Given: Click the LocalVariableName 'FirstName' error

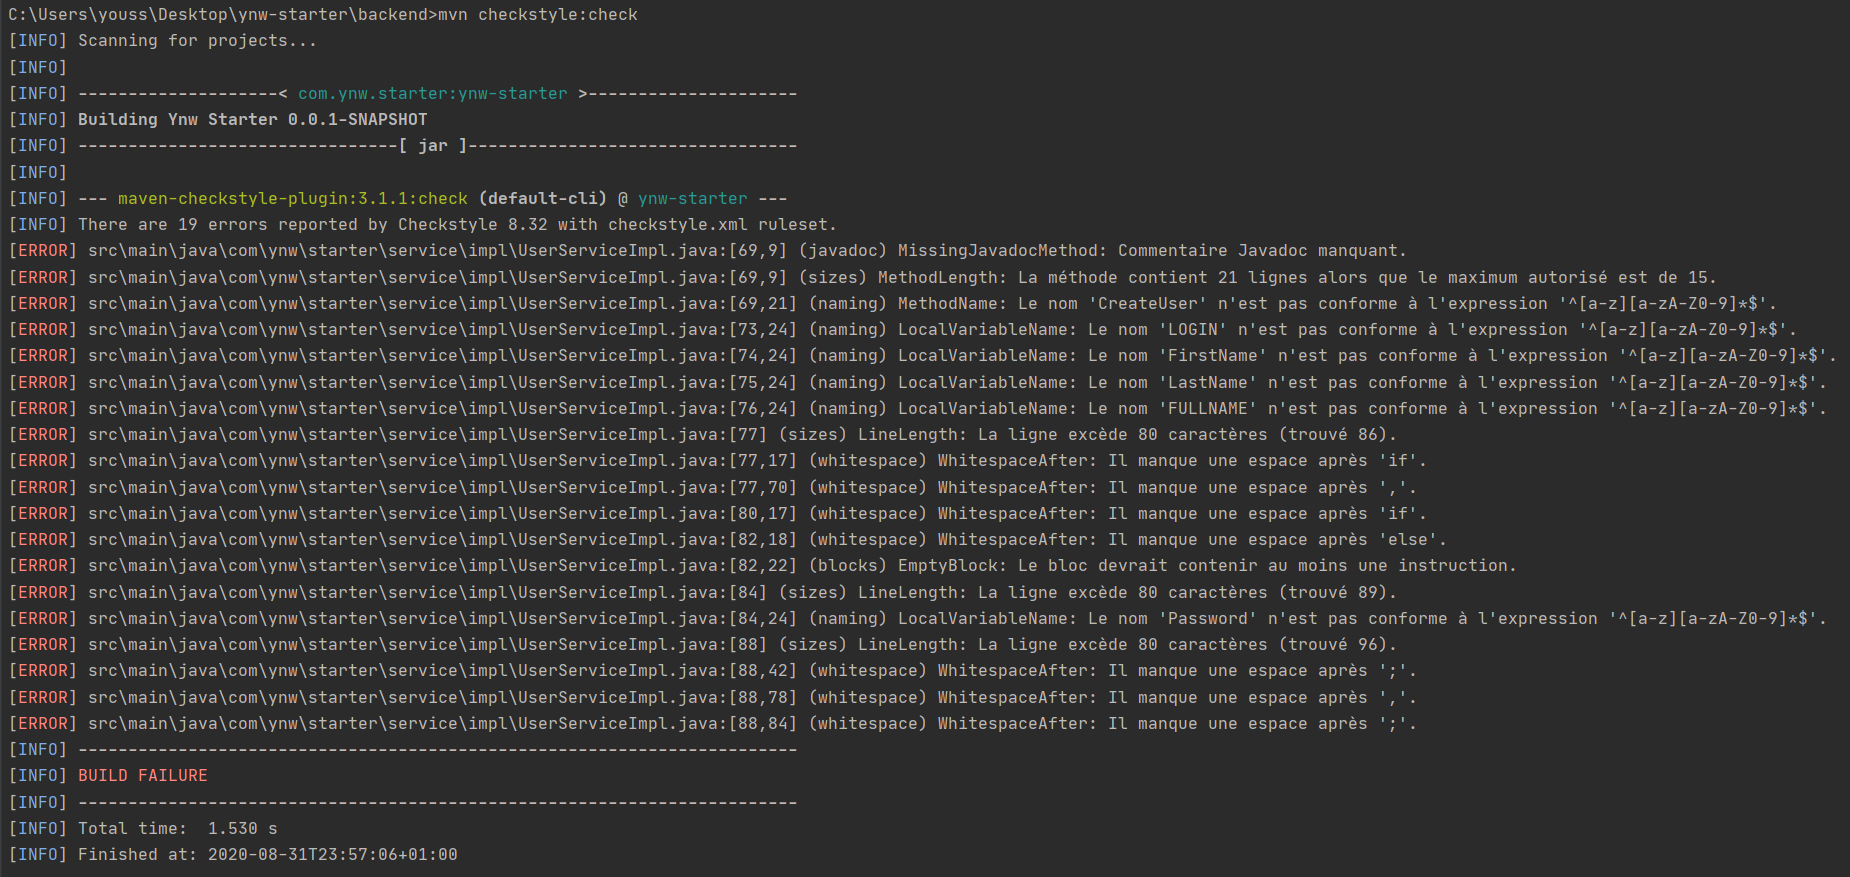Looking at the screenshot, I should (x=923, y=356).
